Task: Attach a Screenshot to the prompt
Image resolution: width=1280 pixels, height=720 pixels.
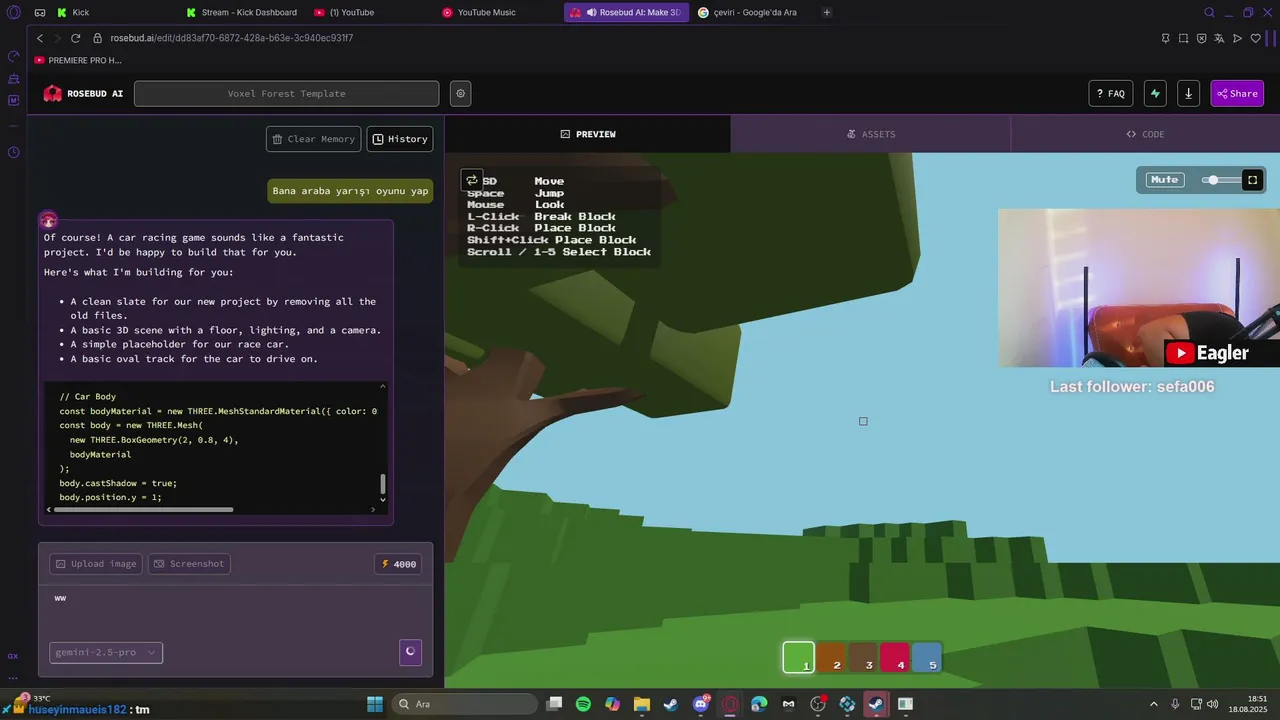Action: click(x=189, y=564)
